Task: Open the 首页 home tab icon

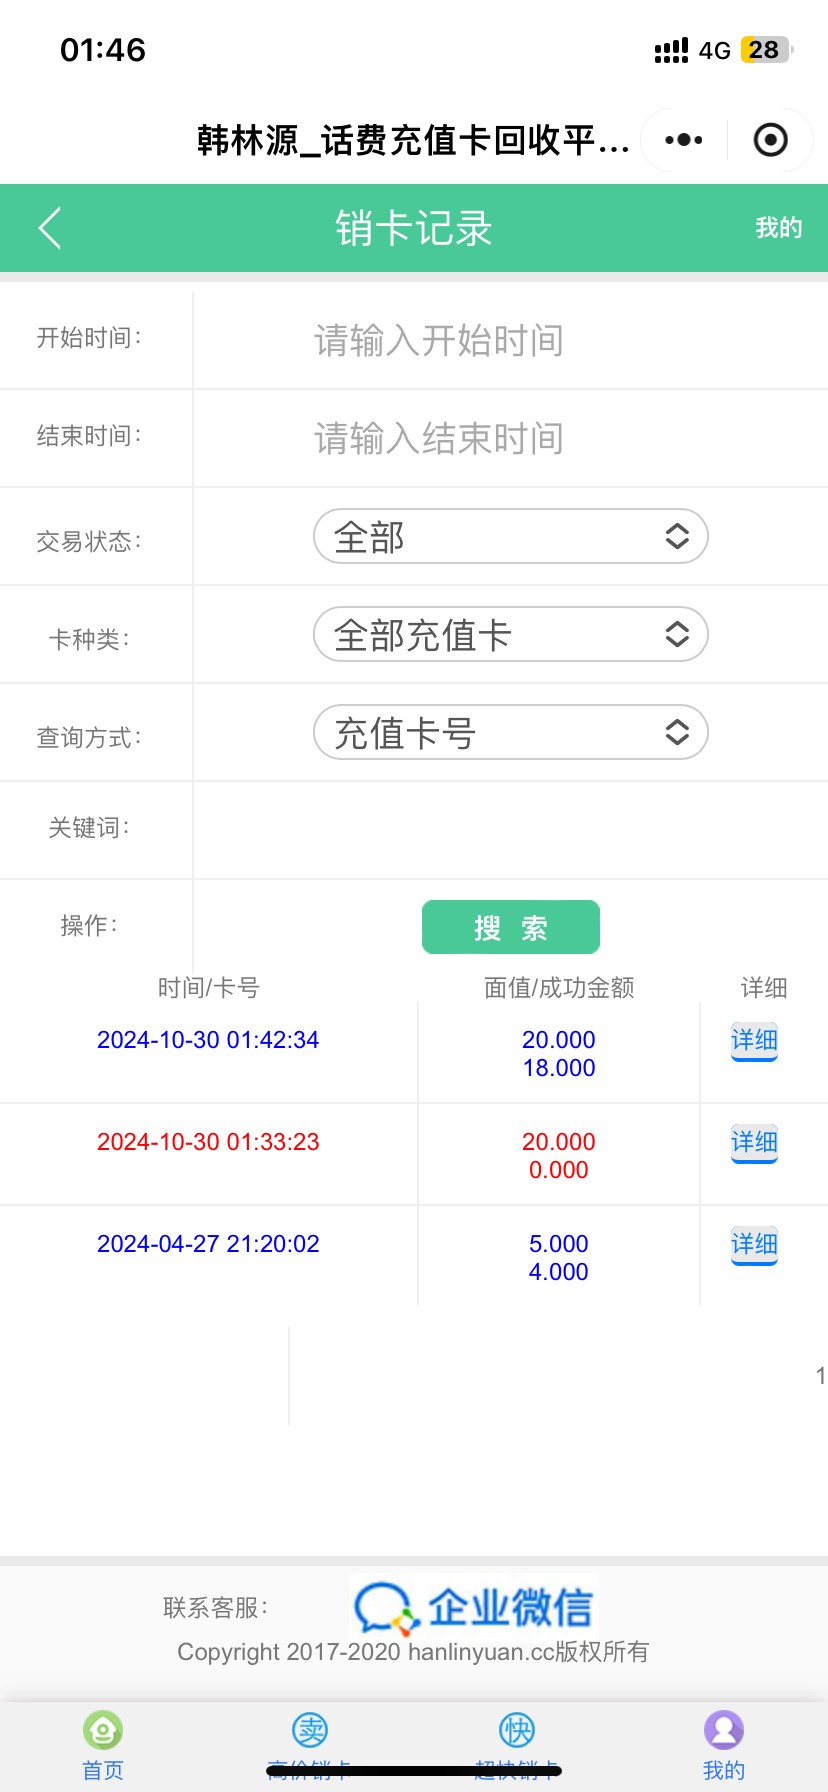Action: click(103, 1730)
